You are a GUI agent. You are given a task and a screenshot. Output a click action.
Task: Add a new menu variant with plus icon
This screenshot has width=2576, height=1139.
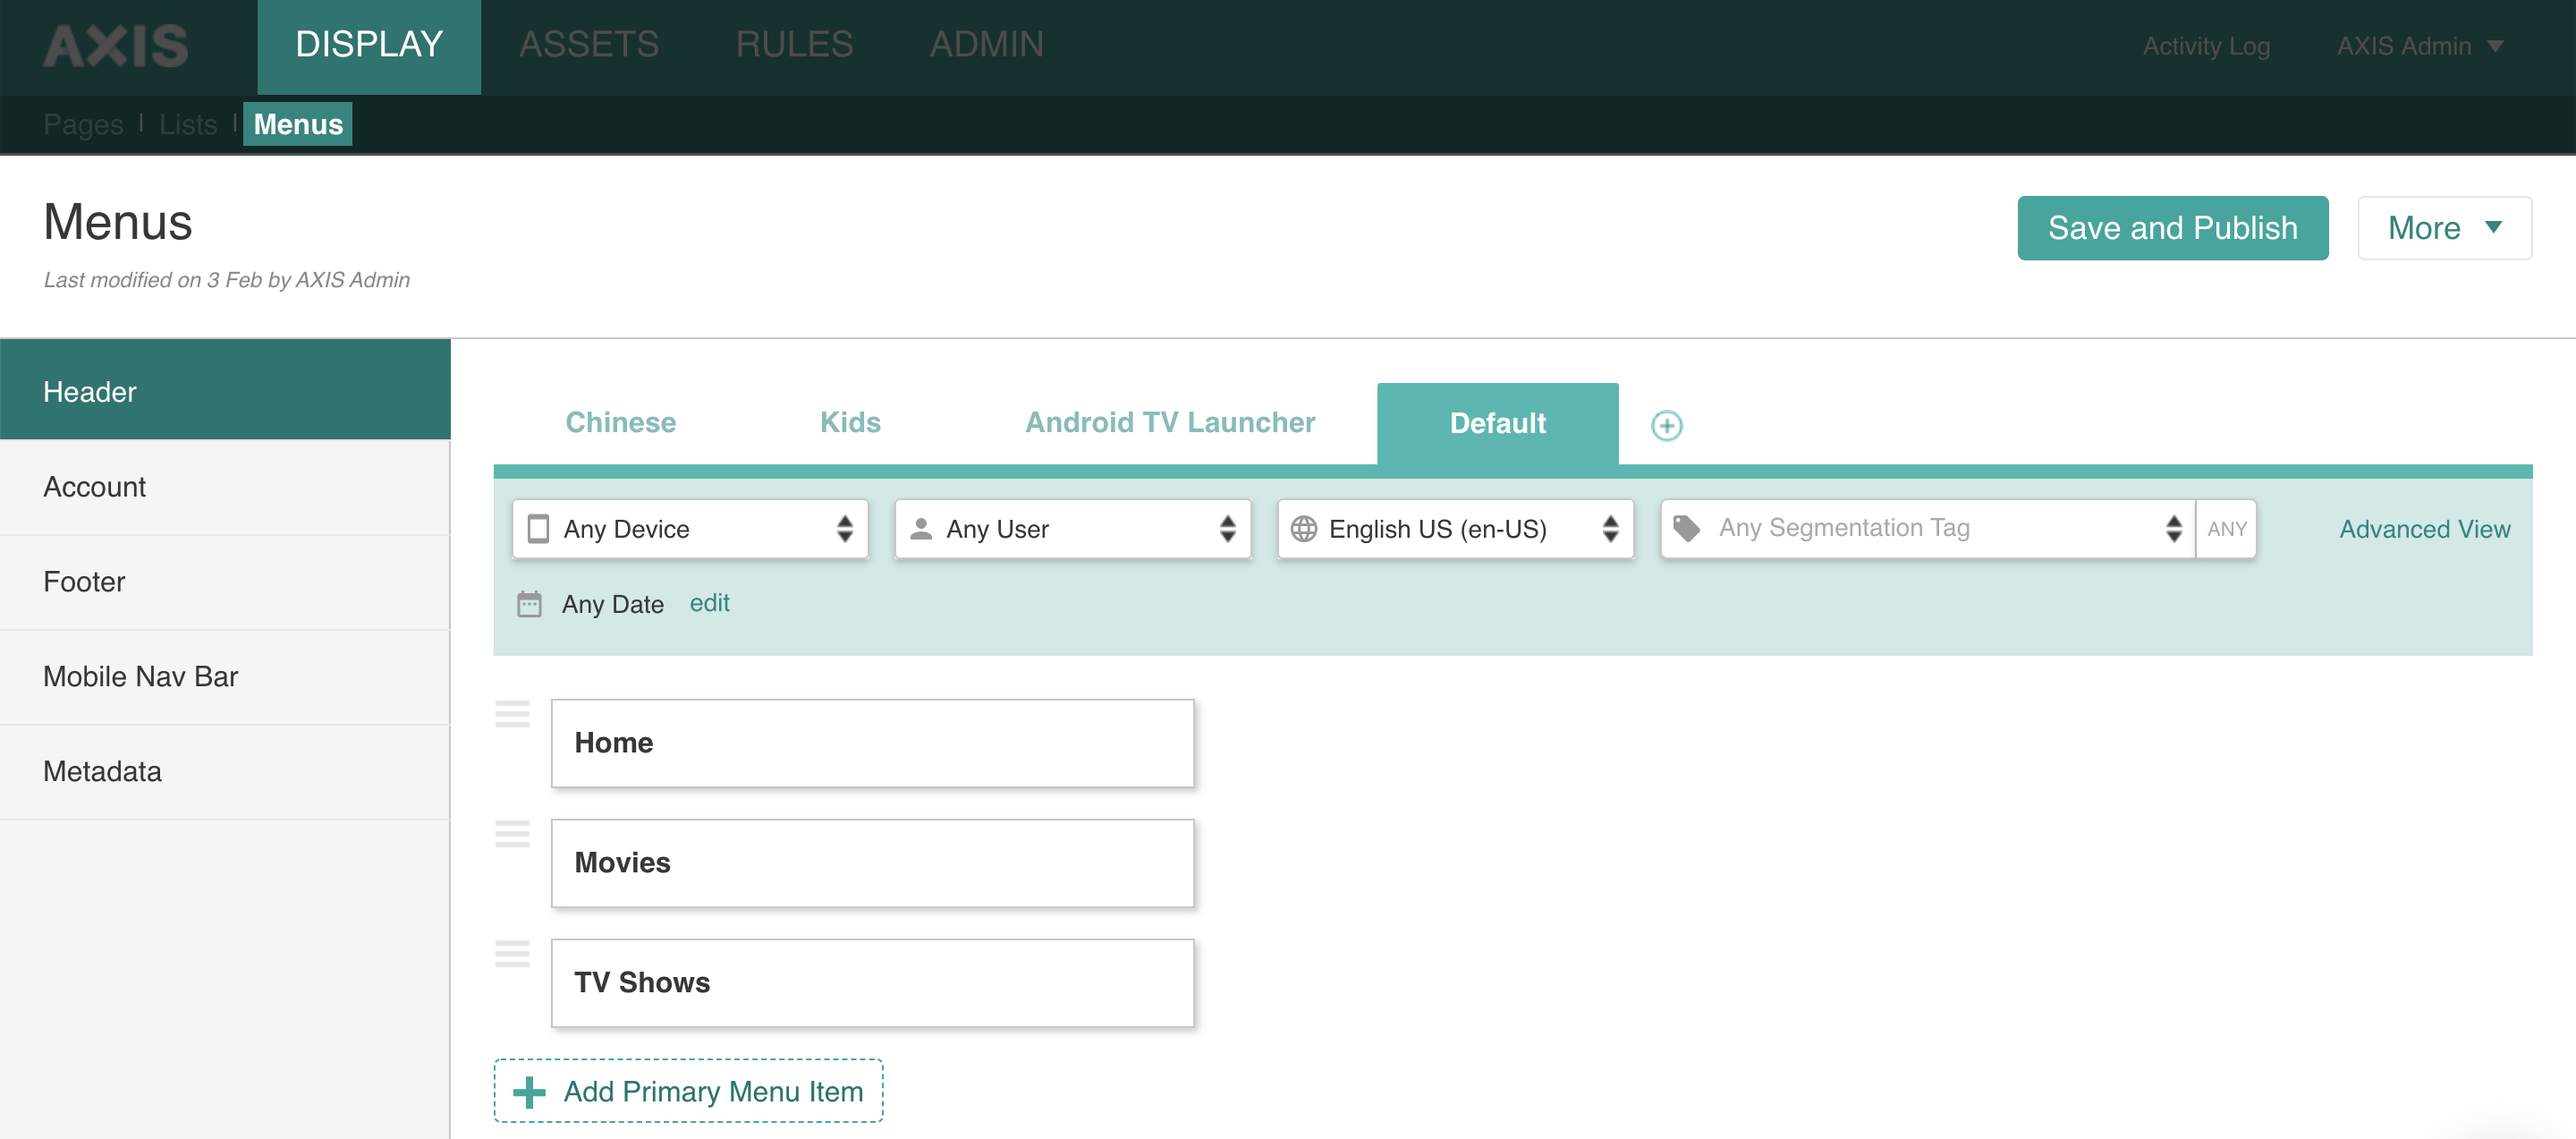click(x=1666, y=425)
